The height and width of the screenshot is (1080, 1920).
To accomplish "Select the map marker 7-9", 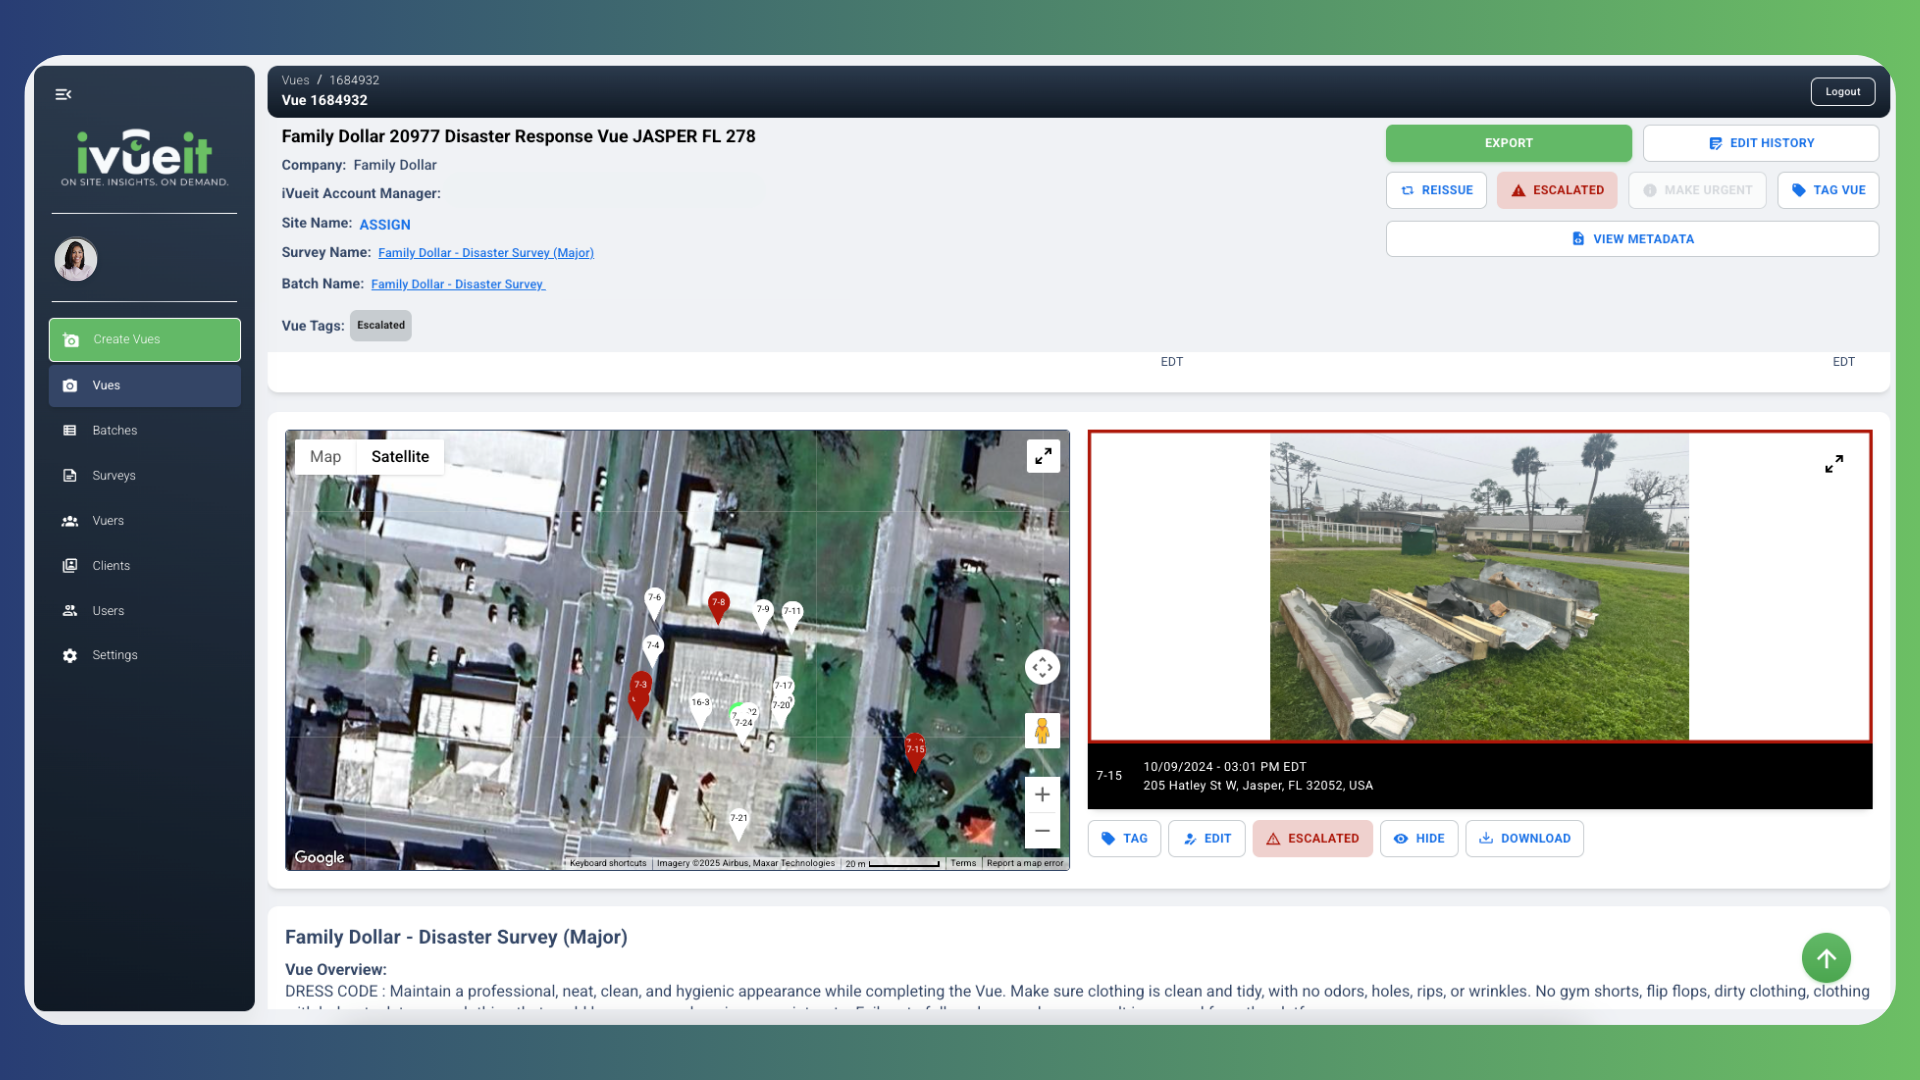I will click(x=763, y=613).
